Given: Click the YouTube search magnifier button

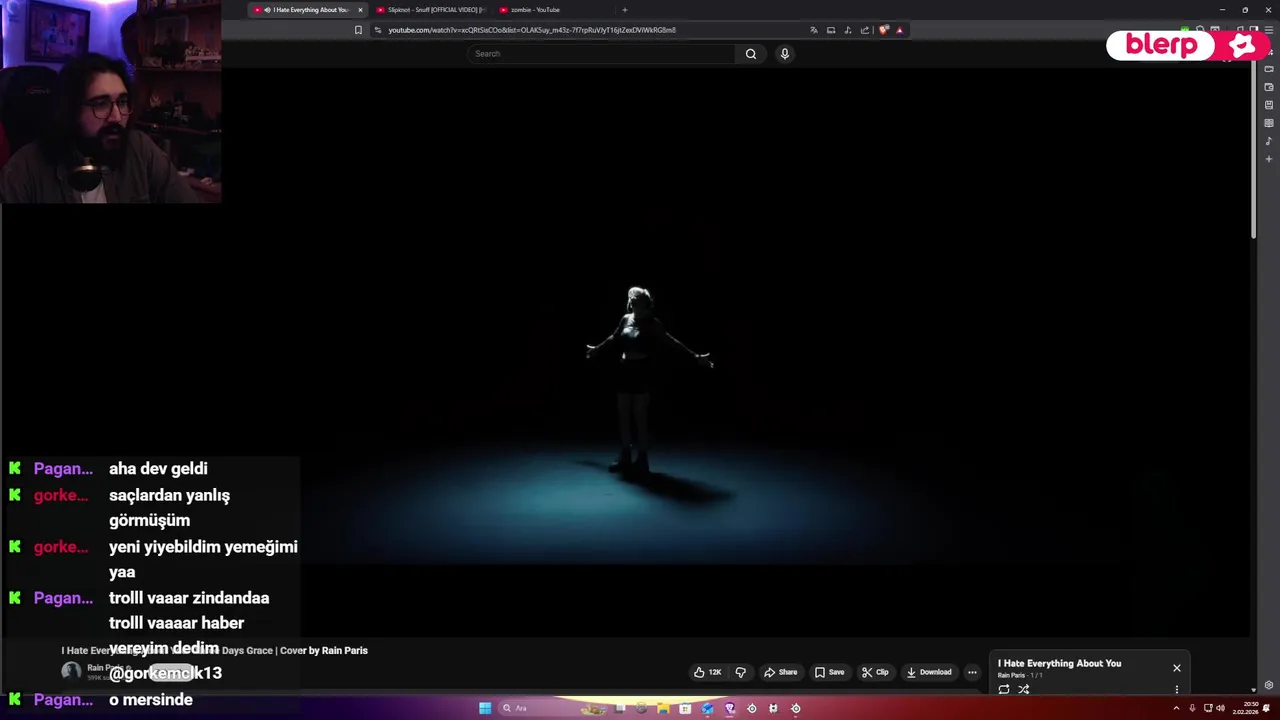Looking at the screenshot, I should click(751, 54).
